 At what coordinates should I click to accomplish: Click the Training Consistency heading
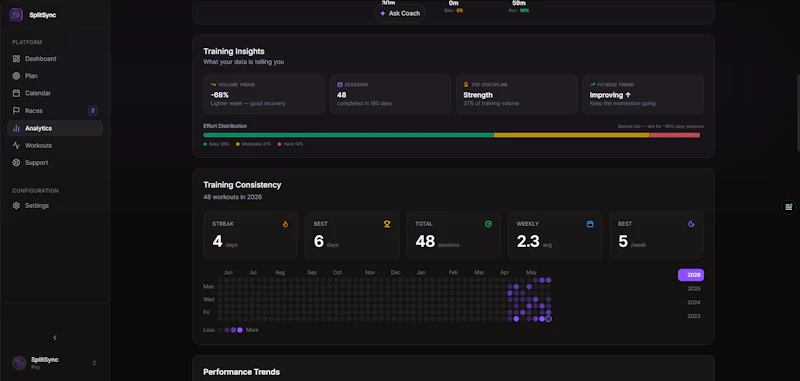click(242, 185)
